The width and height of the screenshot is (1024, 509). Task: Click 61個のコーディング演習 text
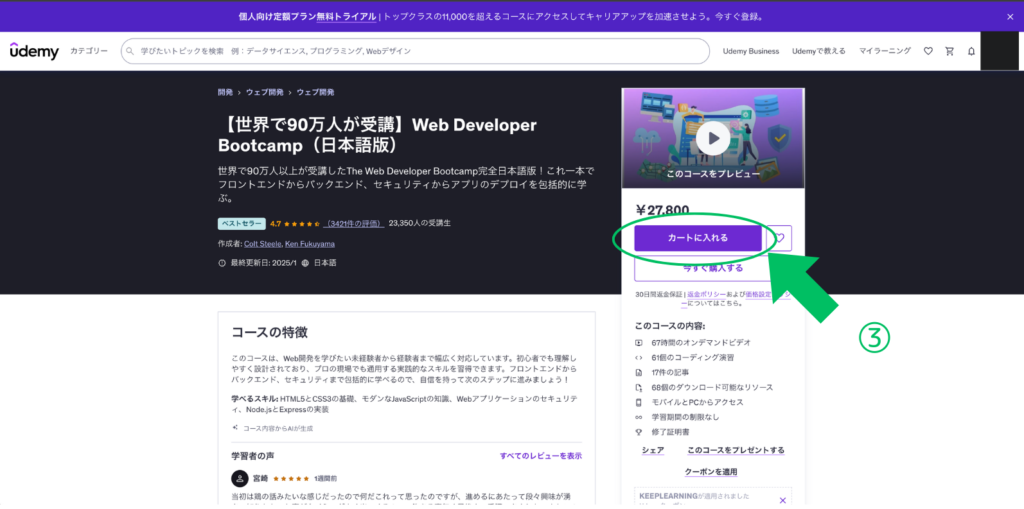point(692,357)
